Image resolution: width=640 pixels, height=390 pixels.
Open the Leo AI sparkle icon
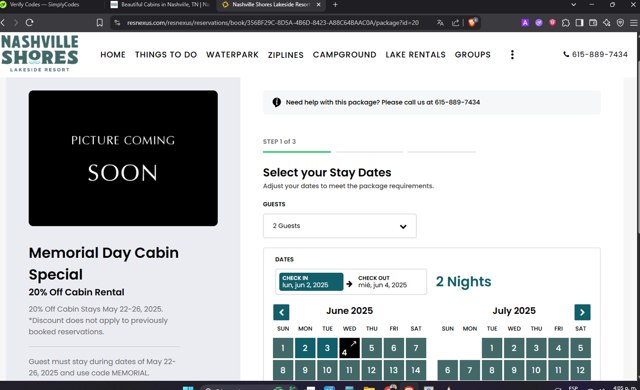click(607, 23)
